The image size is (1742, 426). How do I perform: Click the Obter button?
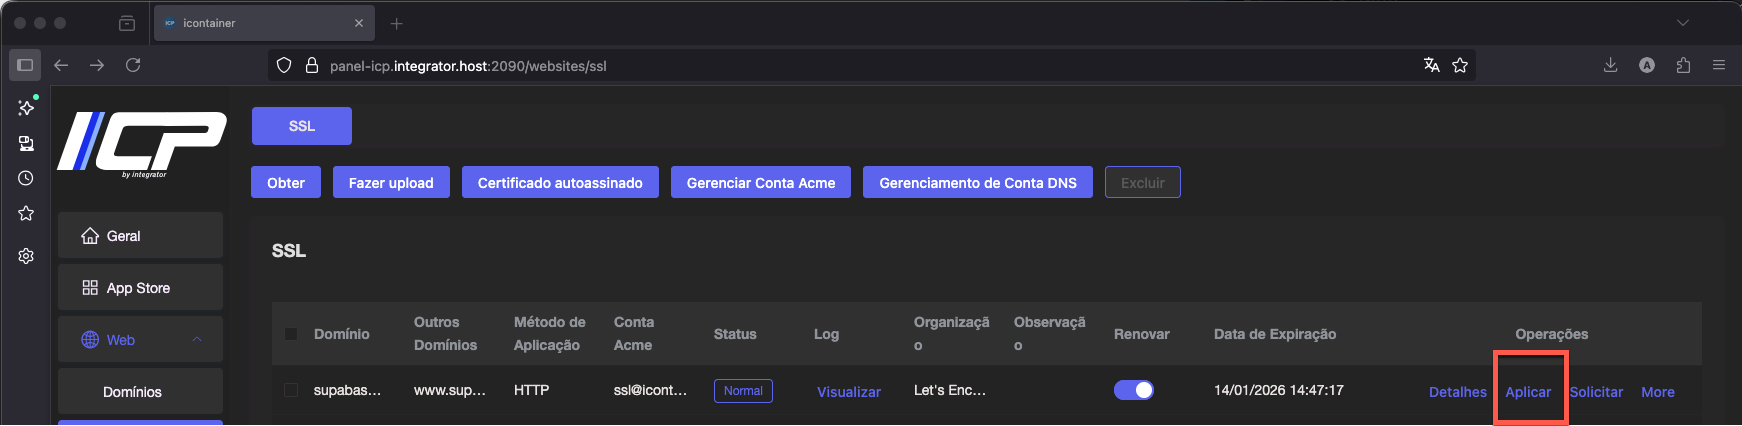[286, 183]
